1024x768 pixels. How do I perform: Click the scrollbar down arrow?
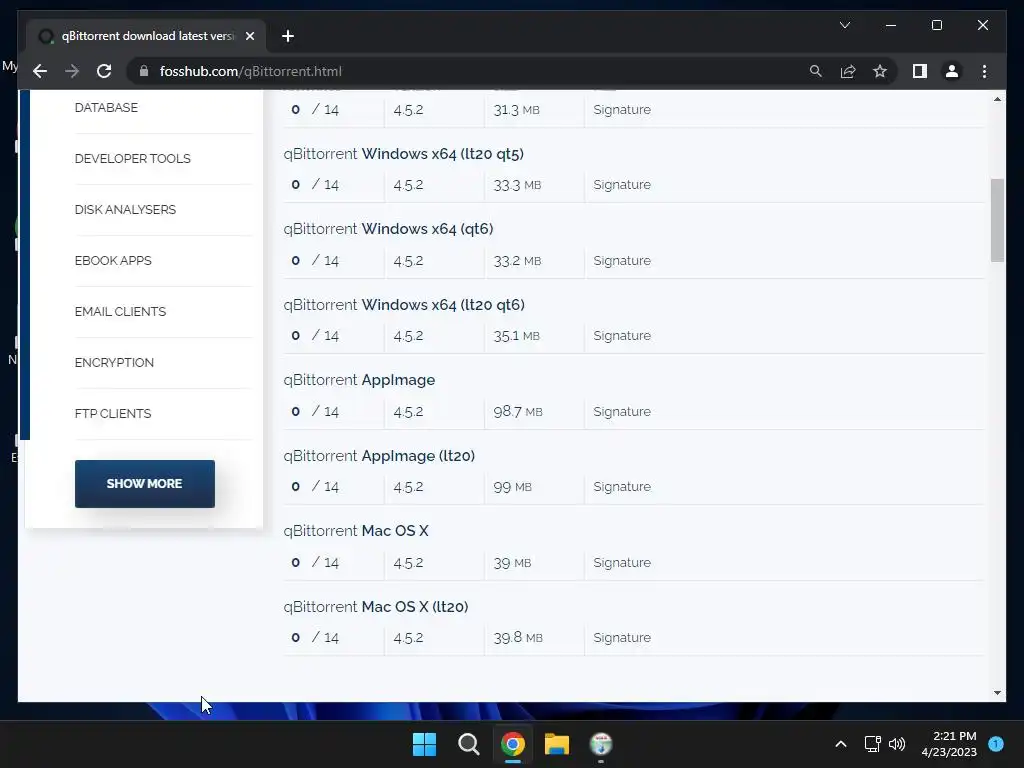point(997,693)
